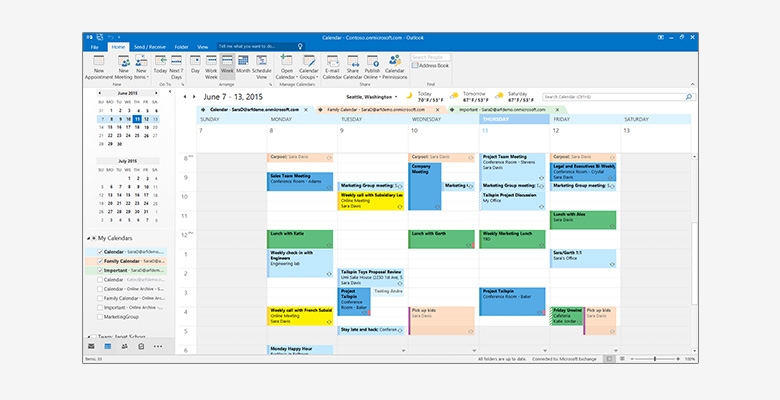The height and width of the screenshot is (400, 780).
Task: Toggle the My Calendars group checkbox
Action: click(x=94, y=238)
